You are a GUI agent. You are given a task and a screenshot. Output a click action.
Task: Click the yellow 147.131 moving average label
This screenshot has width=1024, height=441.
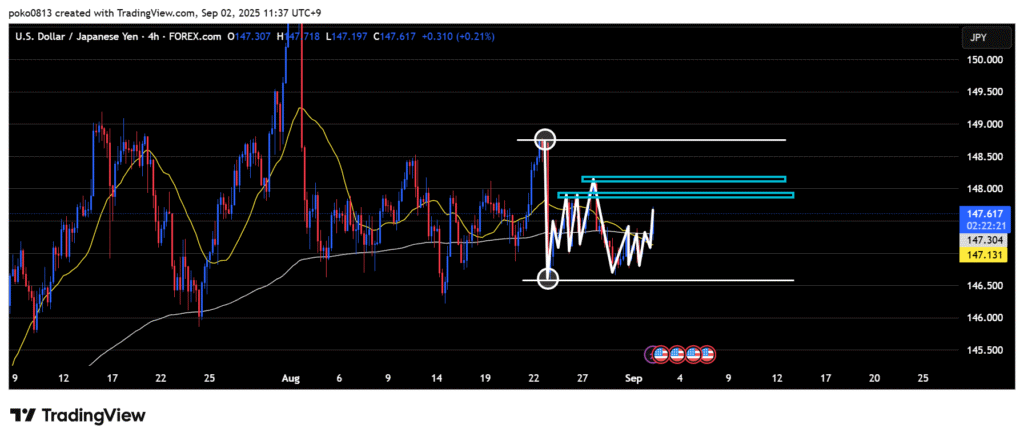click(x=978, y=256)
